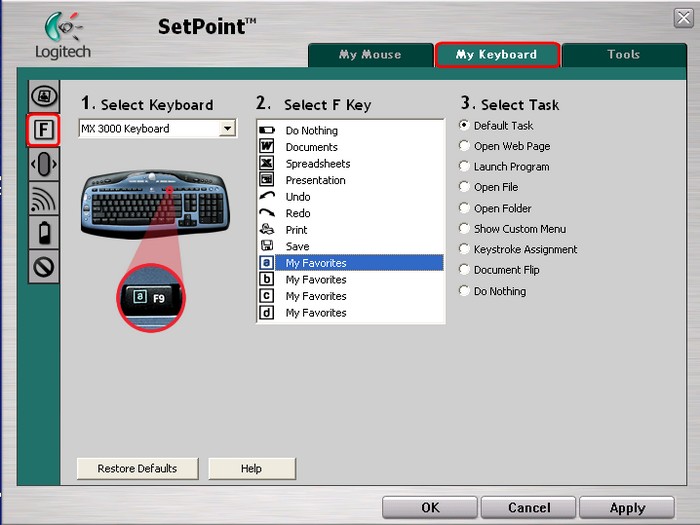Confirm settings with the OK button
This screenshot has height=525, width=700.
point(430,508)
